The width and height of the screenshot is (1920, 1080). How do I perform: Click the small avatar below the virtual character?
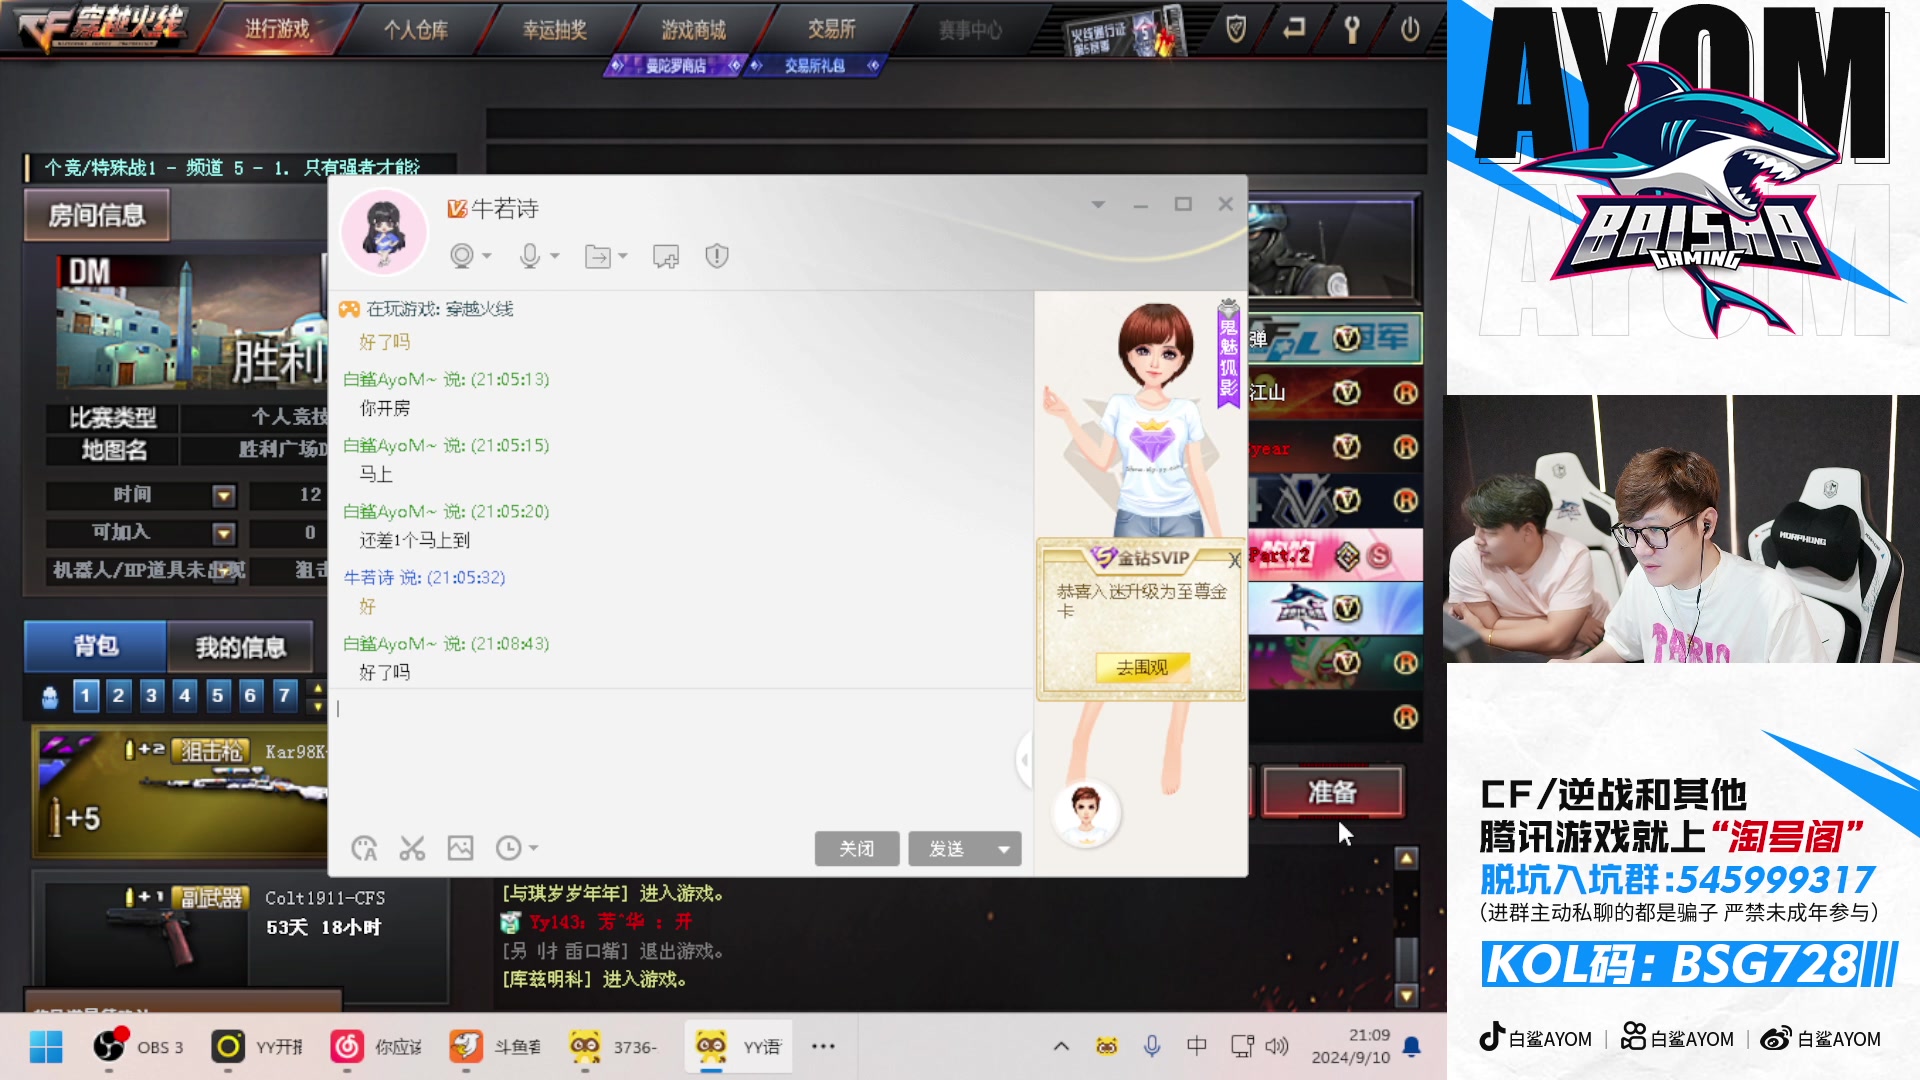point(1086,812)
